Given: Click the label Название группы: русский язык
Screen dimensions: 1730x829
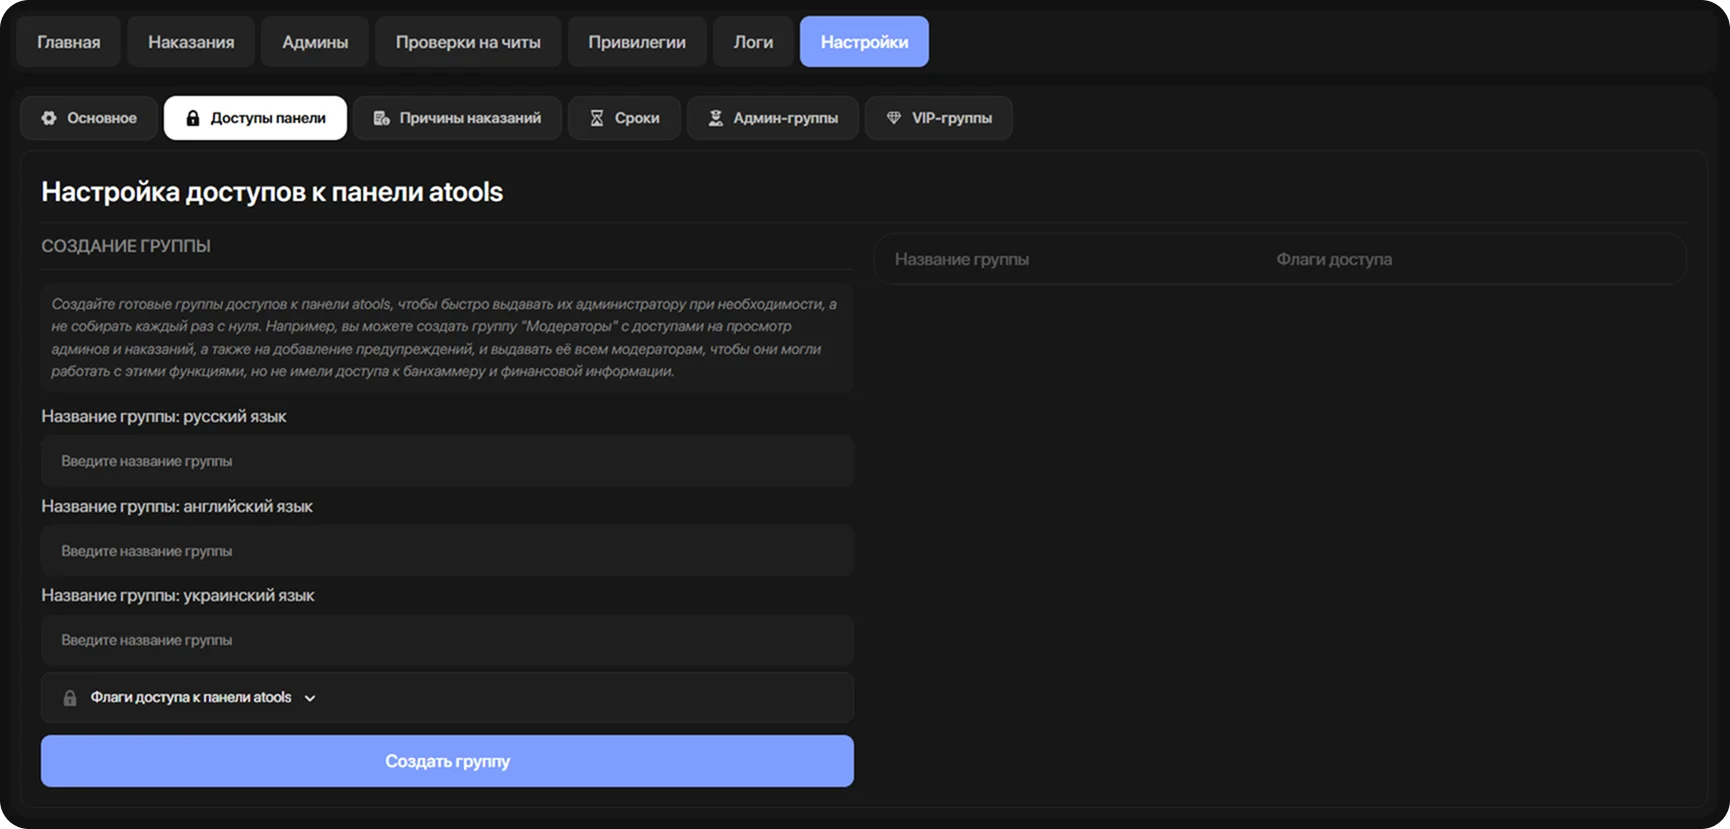Looking at the screenshot, I should [164, 416].
